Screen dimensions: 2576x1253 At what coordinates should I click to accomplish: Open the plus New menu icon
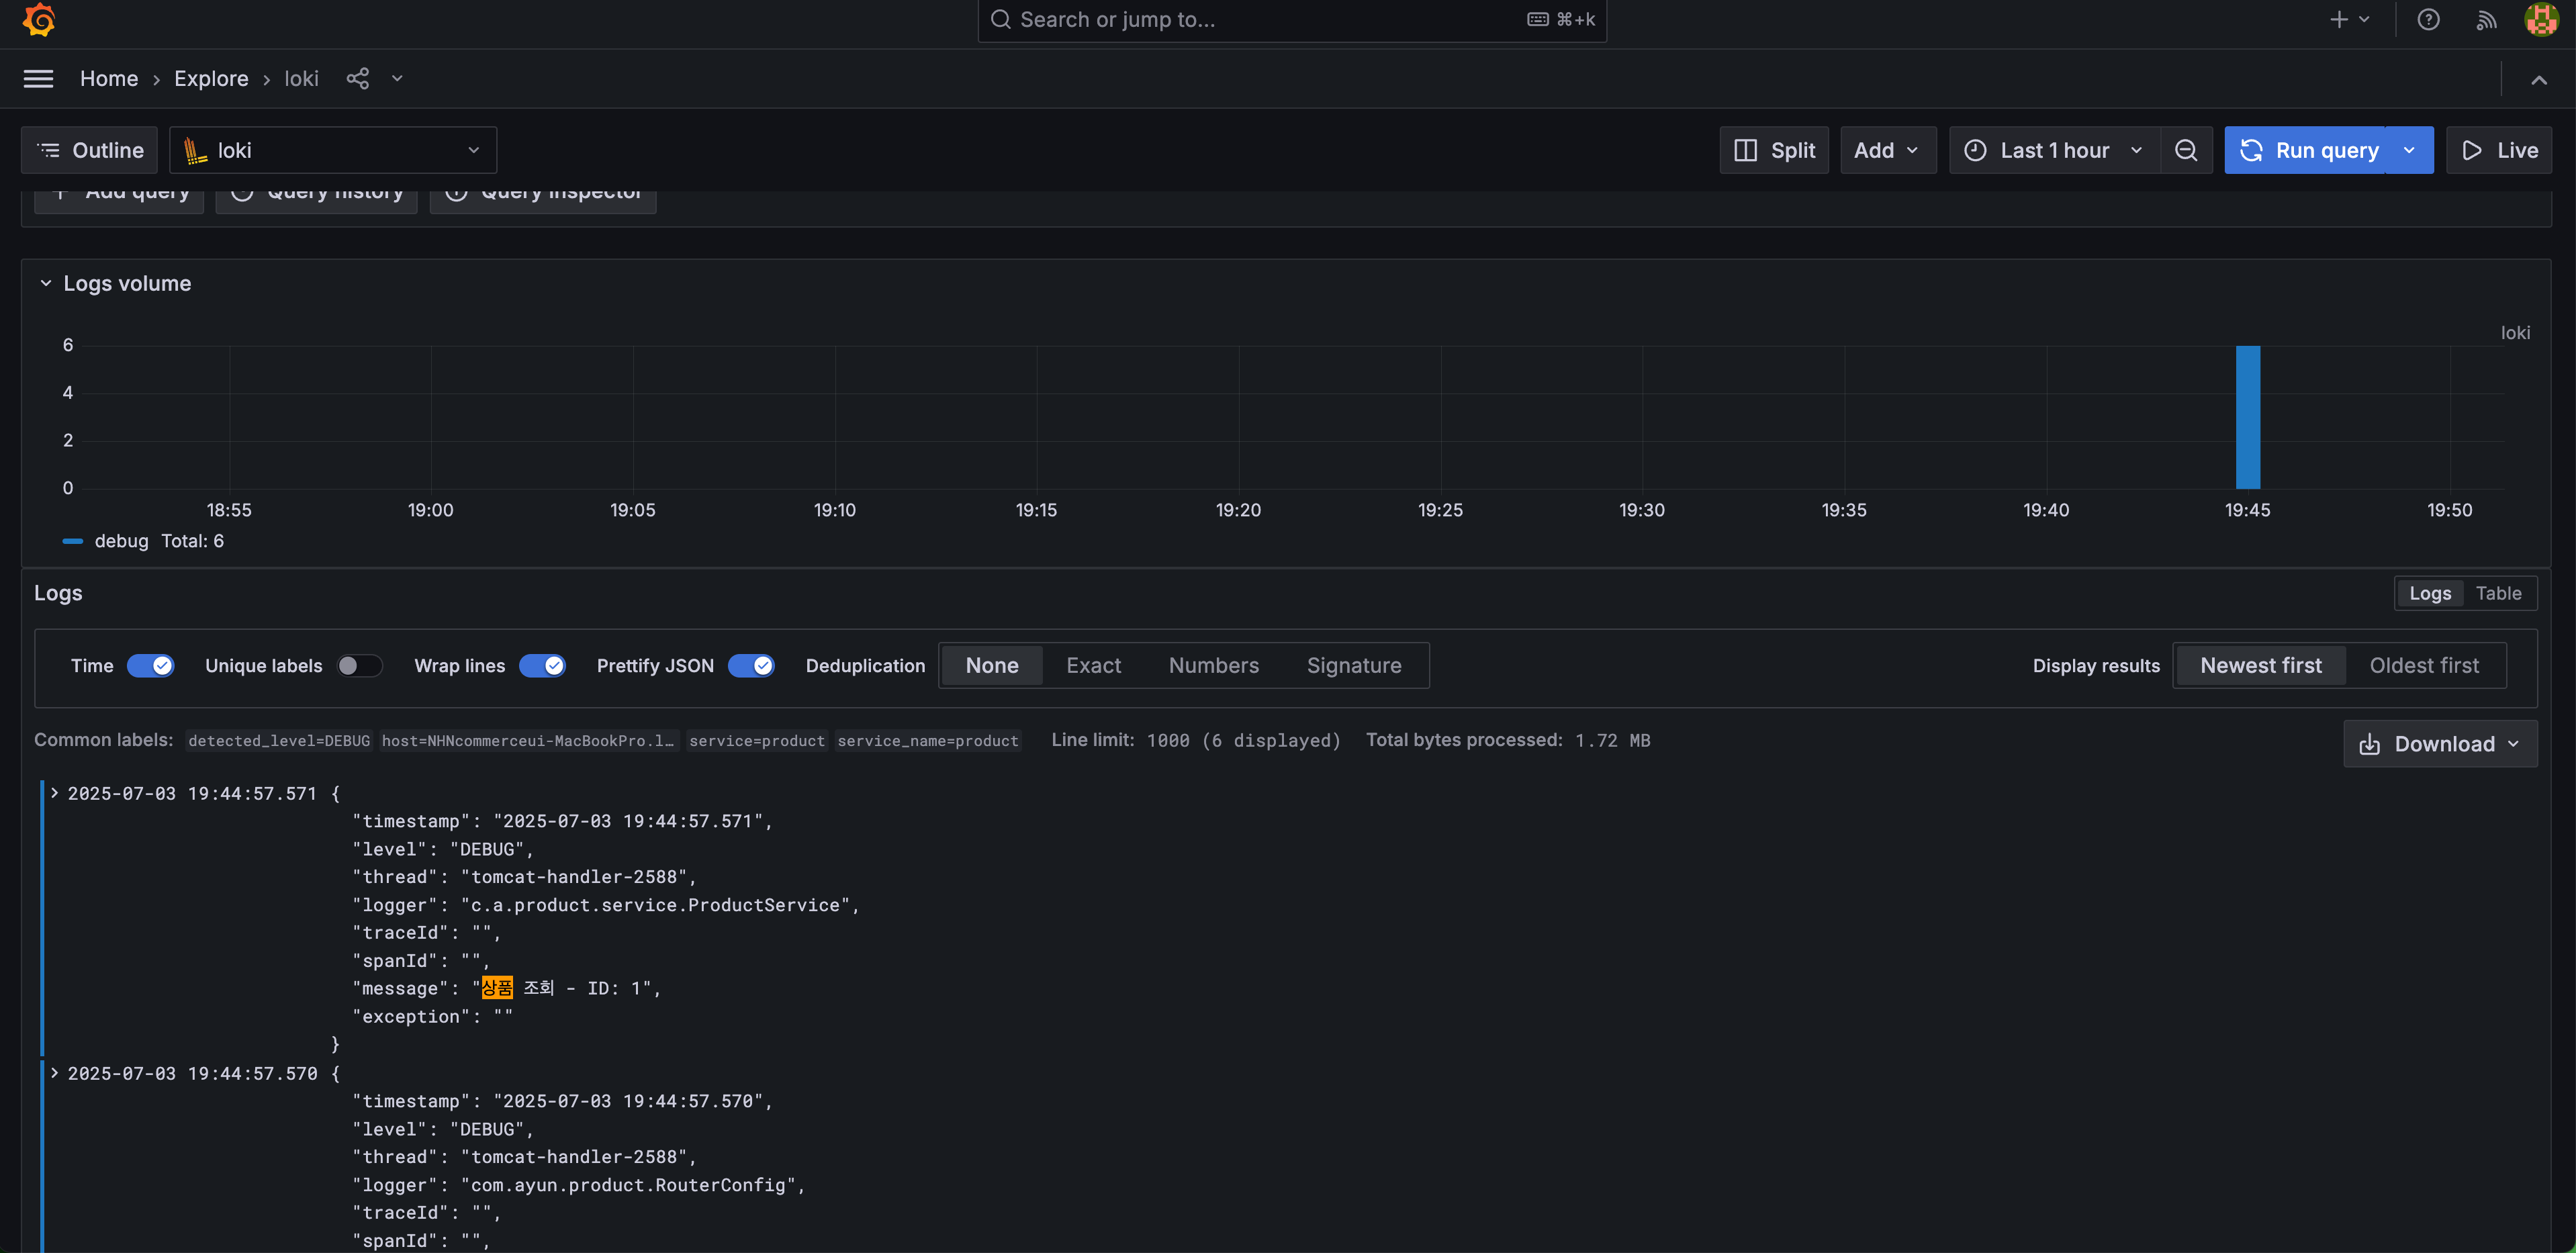coord(2348,19)
